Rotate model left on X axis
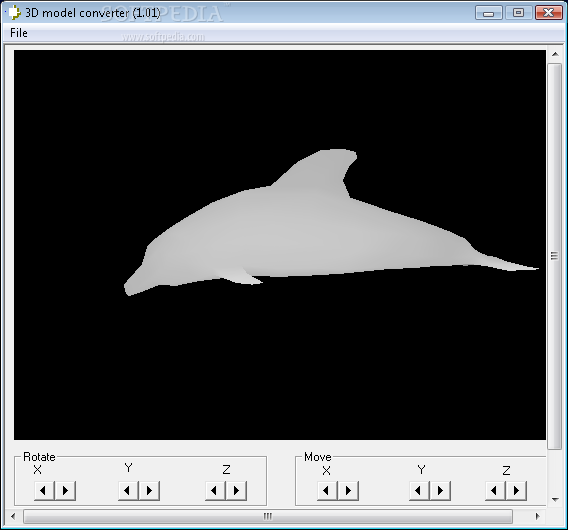Screen dimensions: 568x530 pos(44,491)
